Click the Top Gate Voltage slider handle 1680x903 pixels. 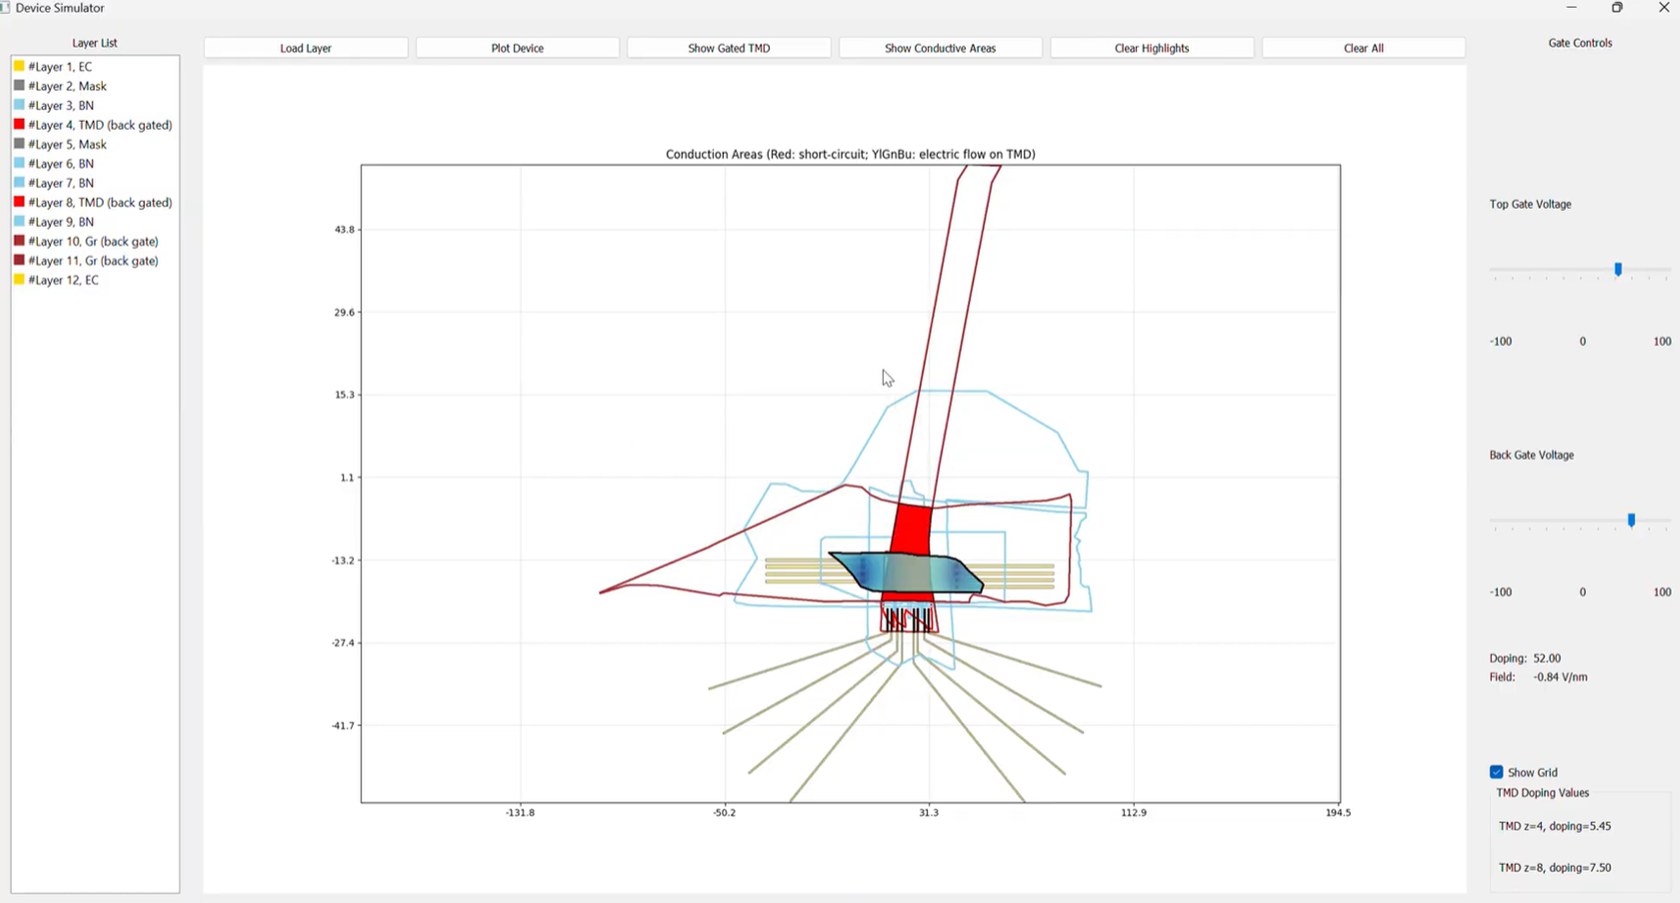tap(1618, 269)
